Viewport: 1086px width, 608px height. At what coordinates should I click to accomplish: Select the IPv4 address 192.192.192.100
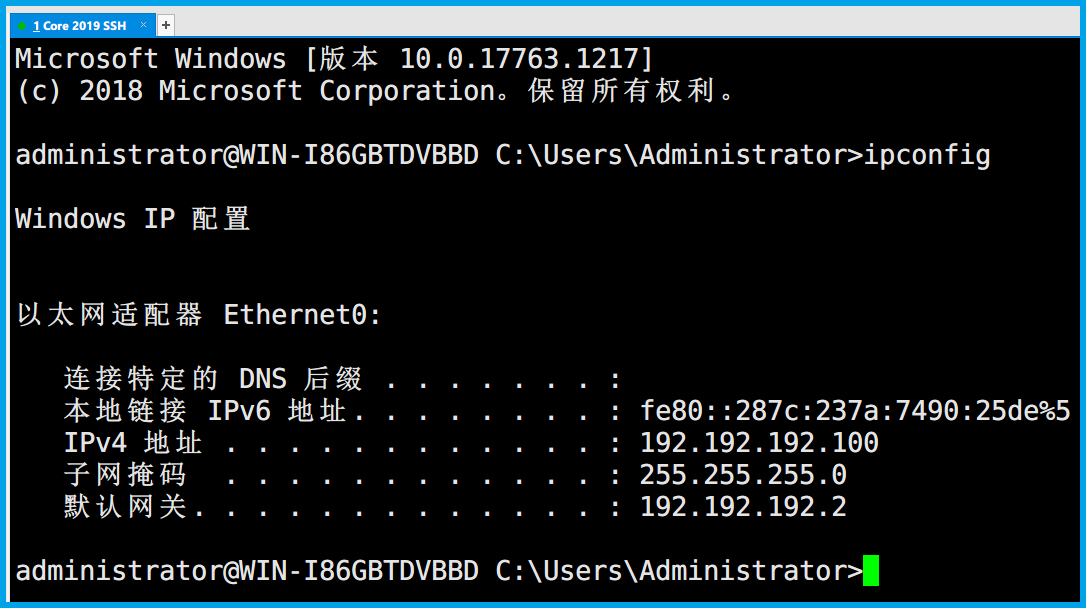759,442
